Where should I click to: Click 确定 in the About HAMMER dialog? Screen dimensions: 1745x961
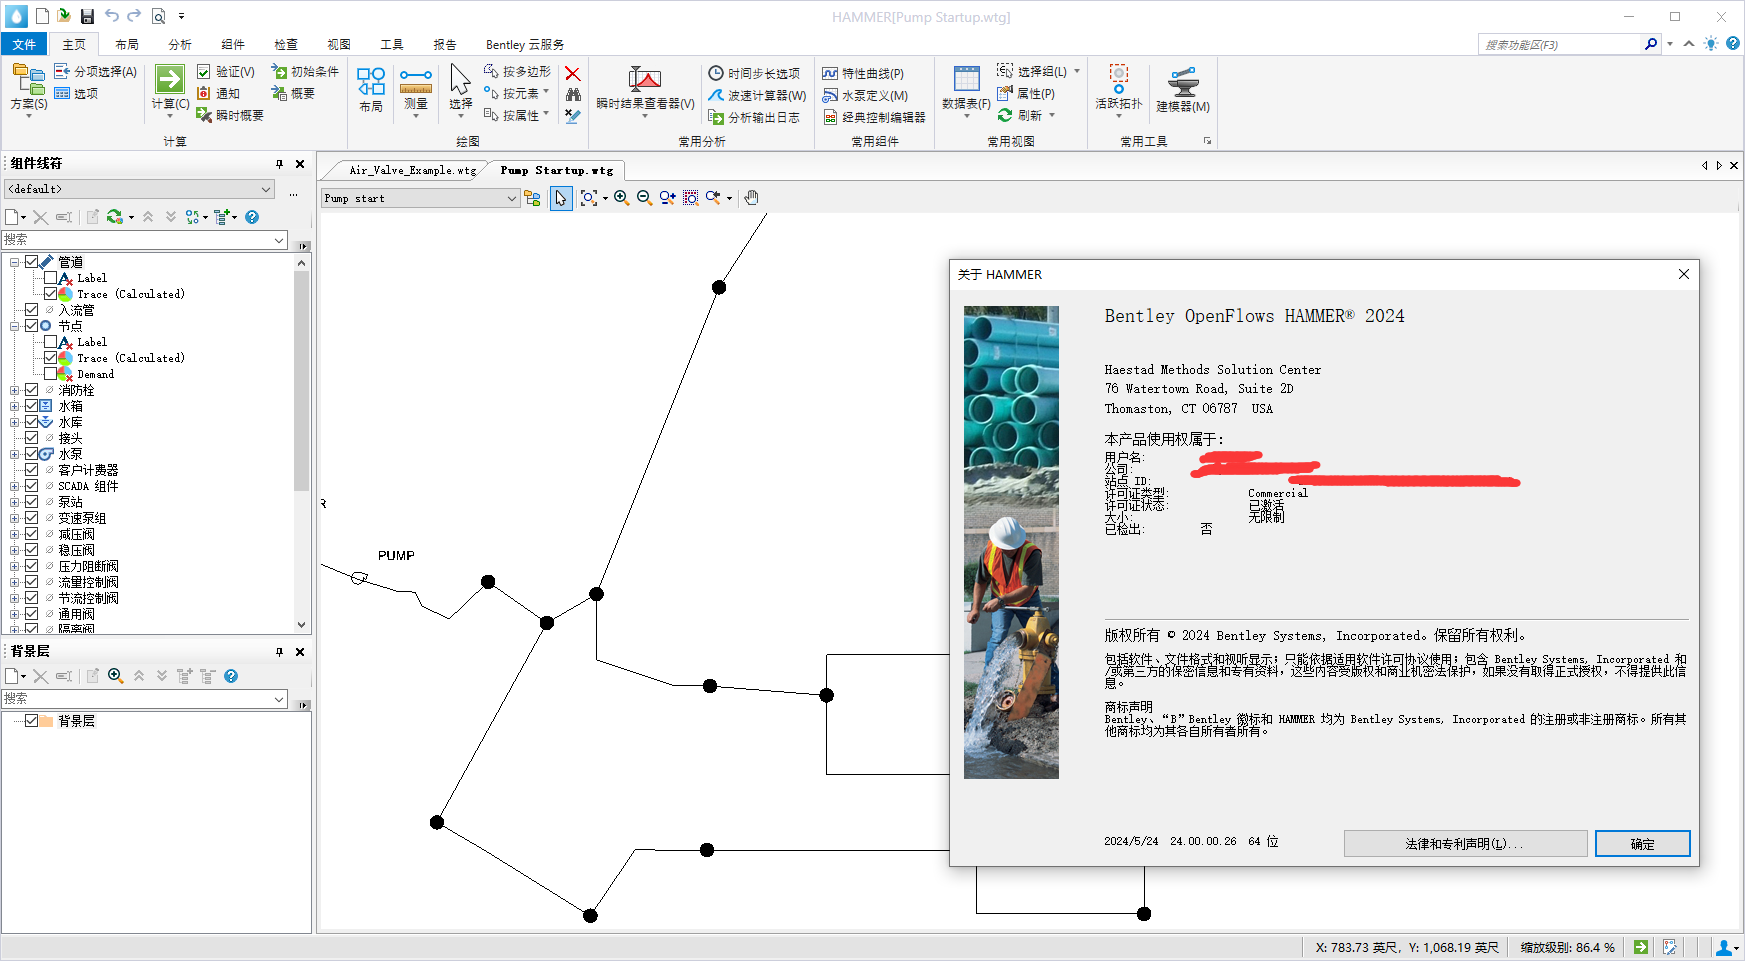pyautogui.click(x=1643, y=844)
